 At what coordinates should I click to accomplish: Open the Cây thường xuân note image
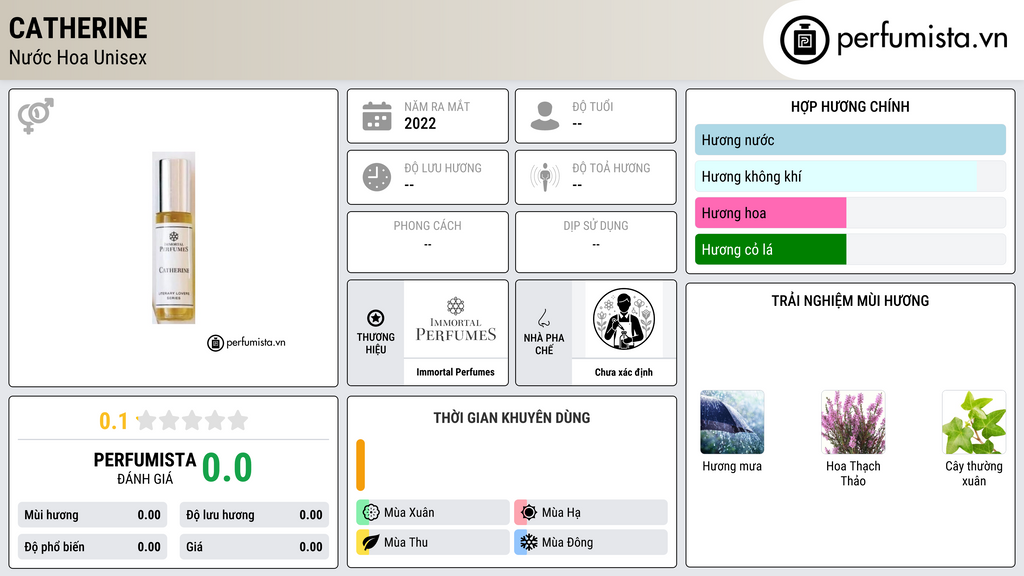pyautogui.click(x=974, y=423)
